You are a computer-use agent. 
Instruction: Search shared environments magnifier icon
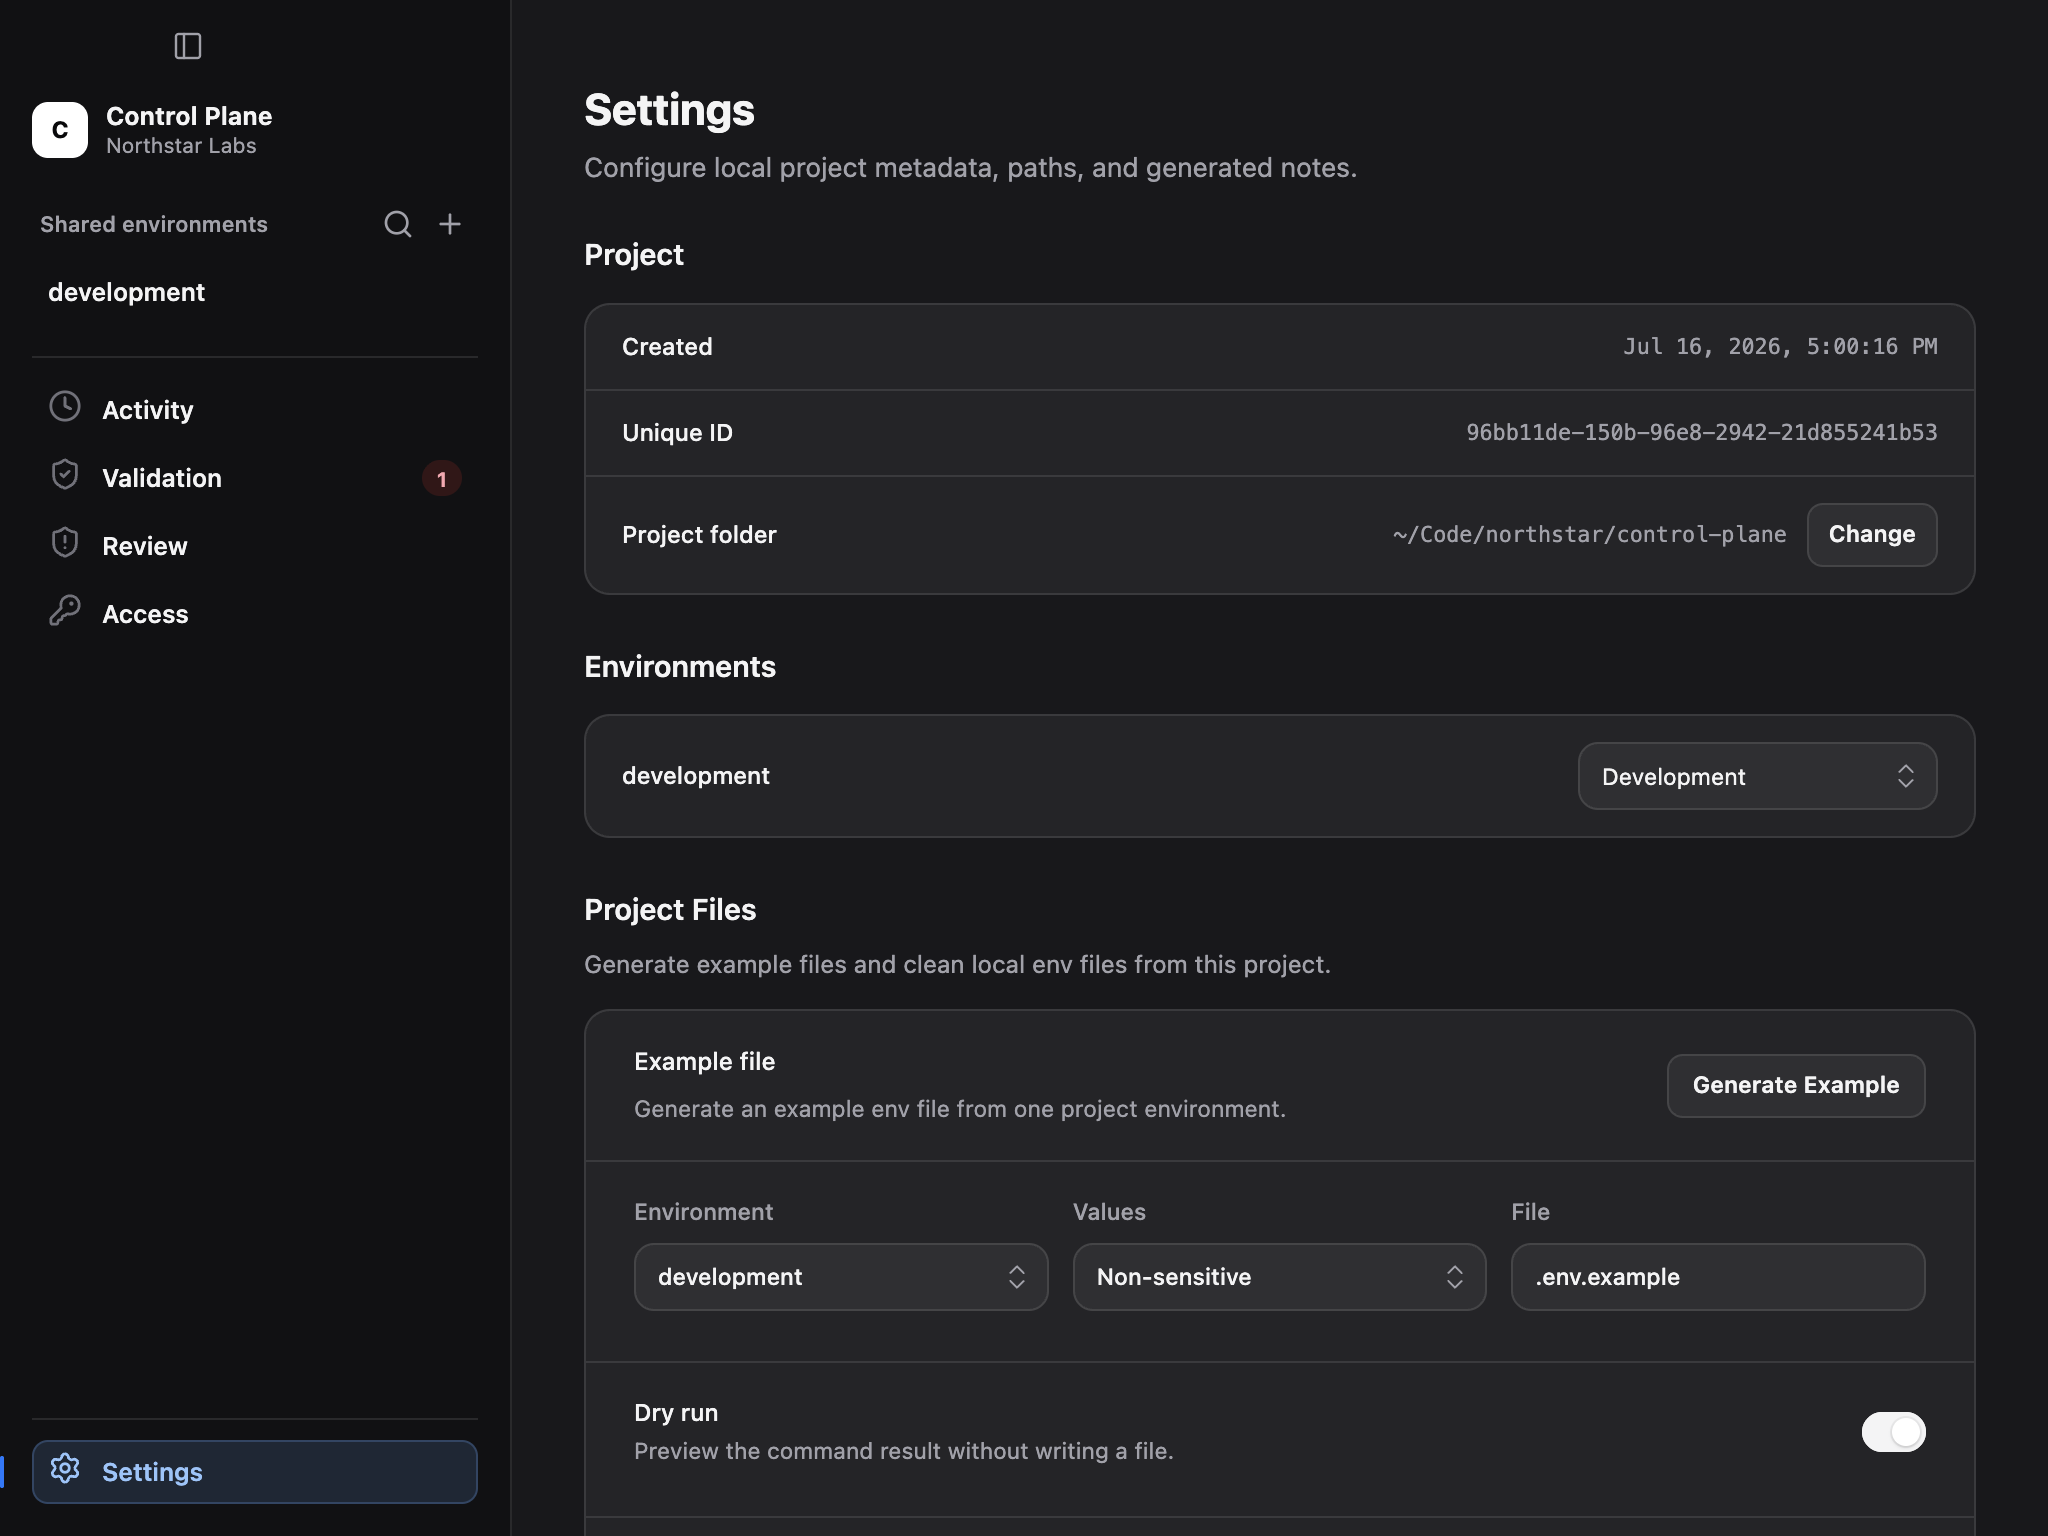[x=398, y=224]
